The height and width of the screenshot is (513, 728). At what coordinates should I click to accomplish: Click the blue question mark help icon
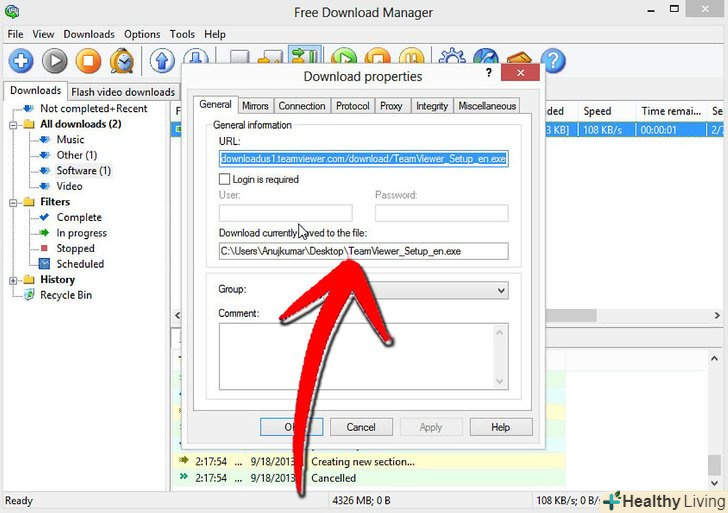553,61
